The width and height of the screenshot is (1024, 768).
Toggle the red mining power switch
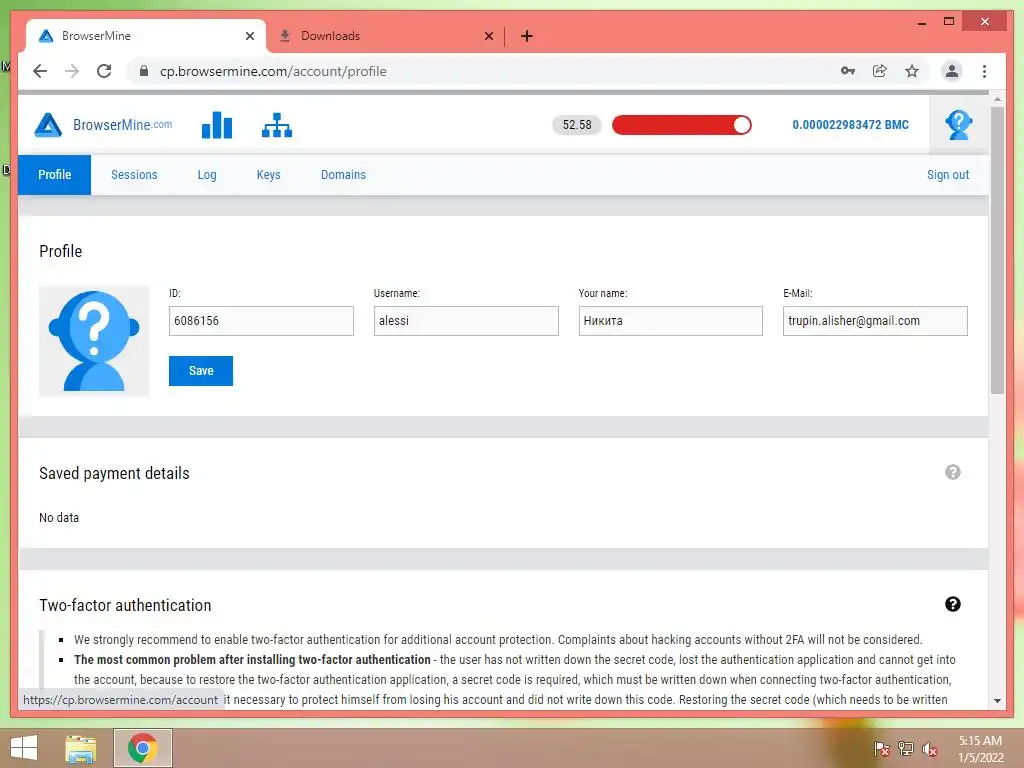tap(682, 125)
